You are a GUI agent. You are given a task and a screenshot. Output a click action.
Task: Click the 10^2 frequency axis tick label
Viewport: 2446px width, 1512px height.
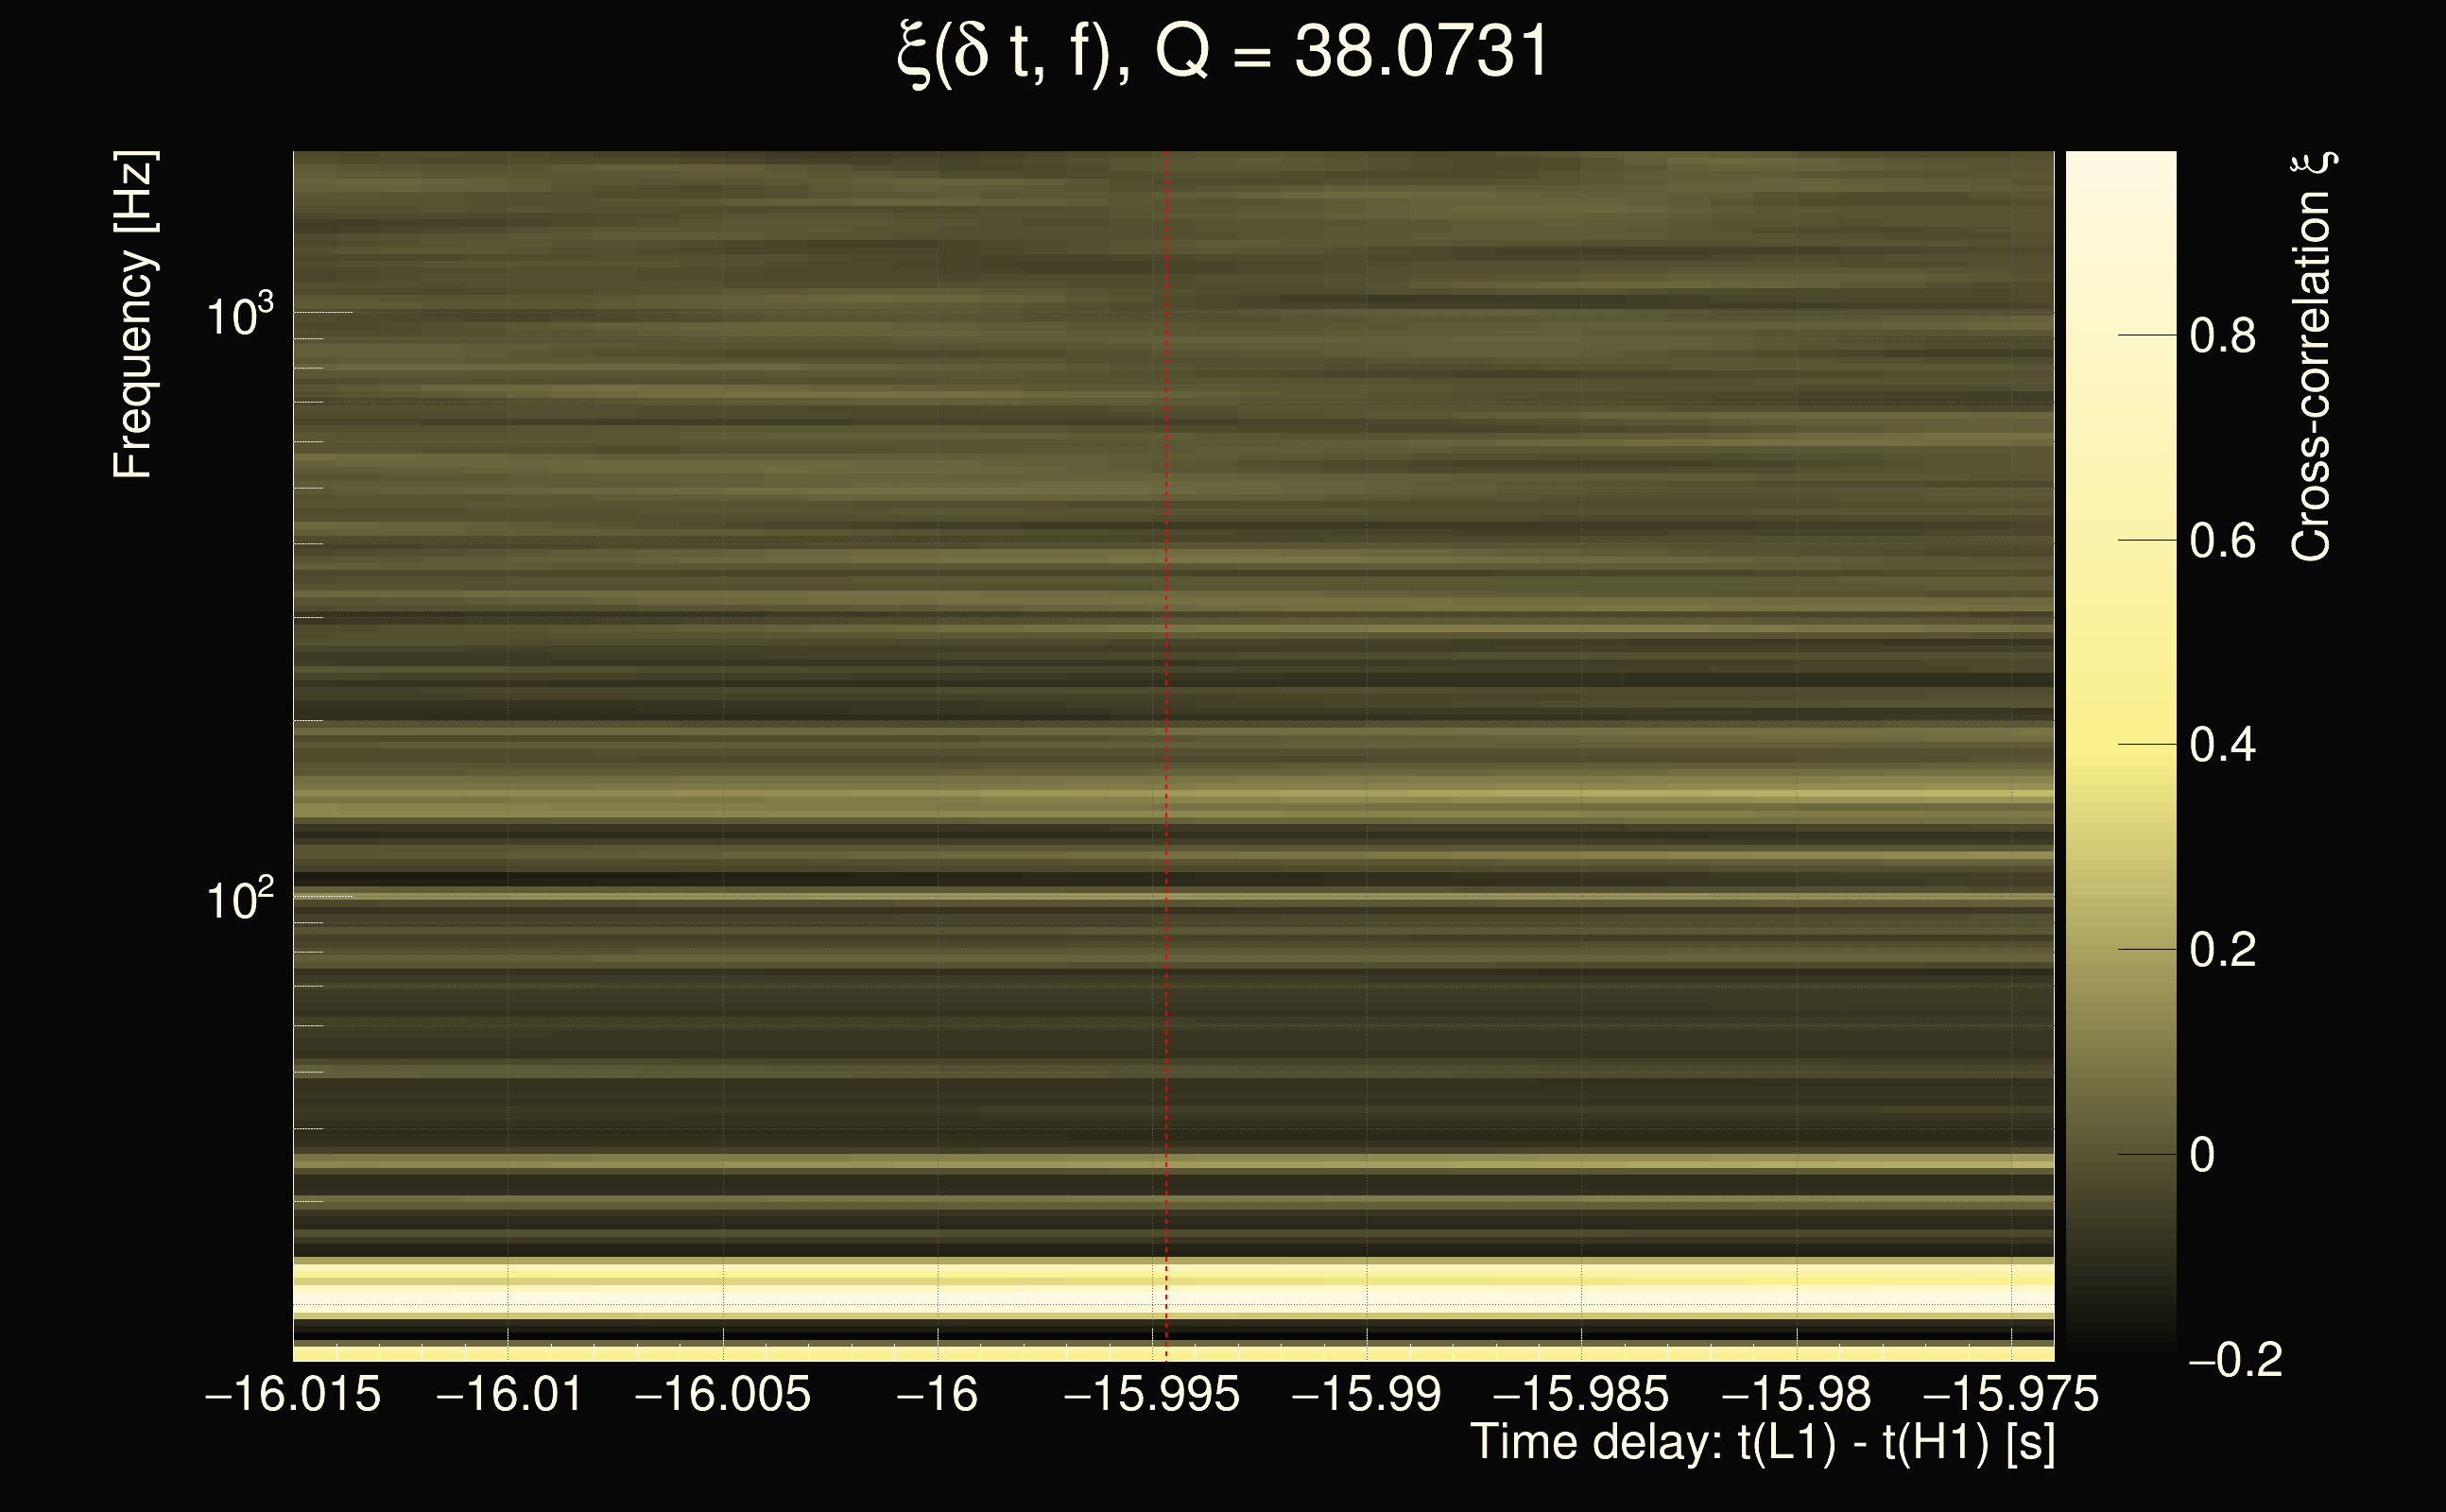(x=239, y=900)
